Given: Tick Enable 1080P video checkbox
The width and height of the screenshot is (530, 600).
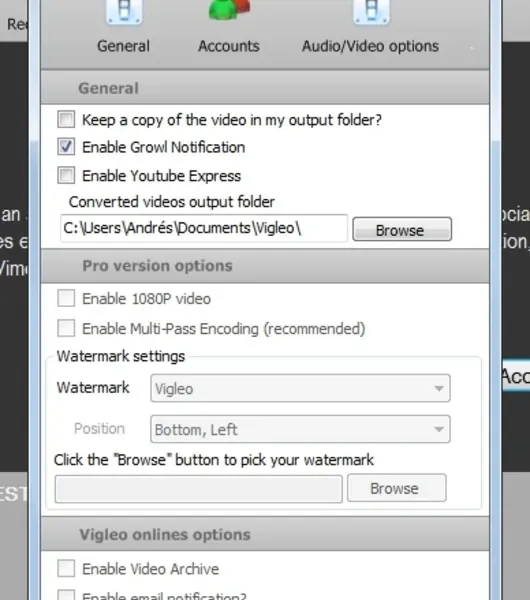Looking at the screenshot, I should 66,298.
